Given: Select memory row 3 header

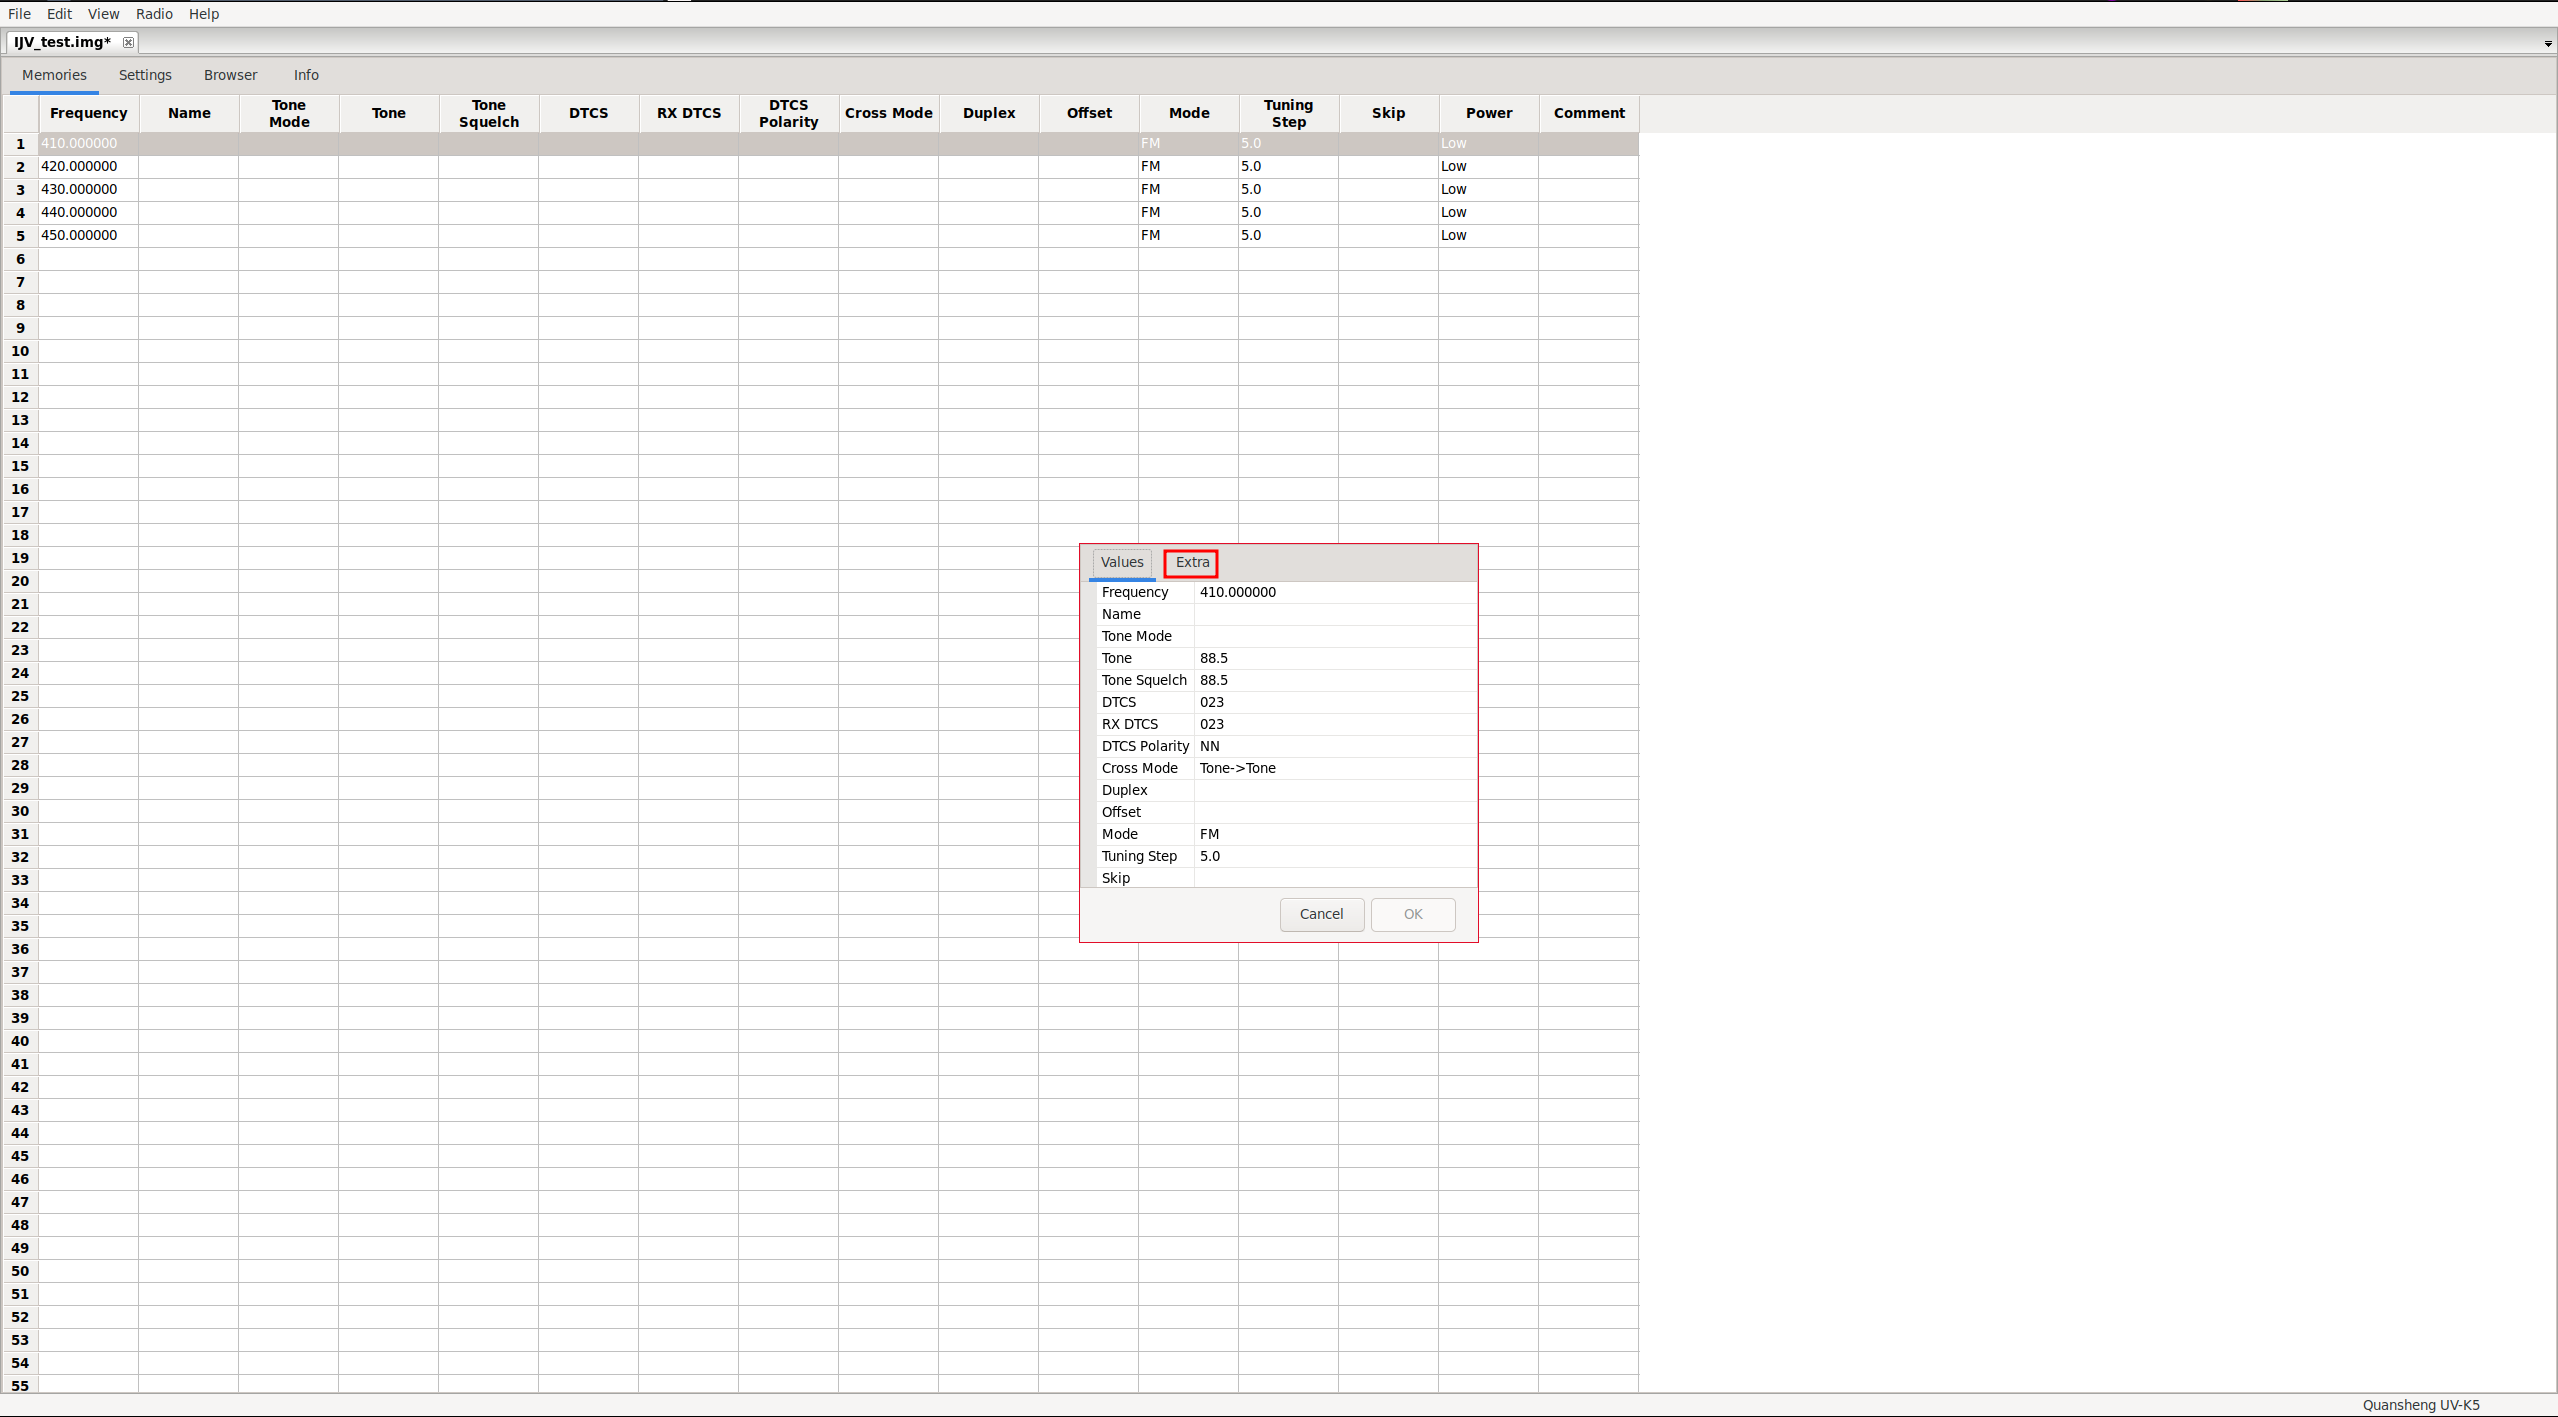Looking at the screenshot, I should click(x=20, y=189).
